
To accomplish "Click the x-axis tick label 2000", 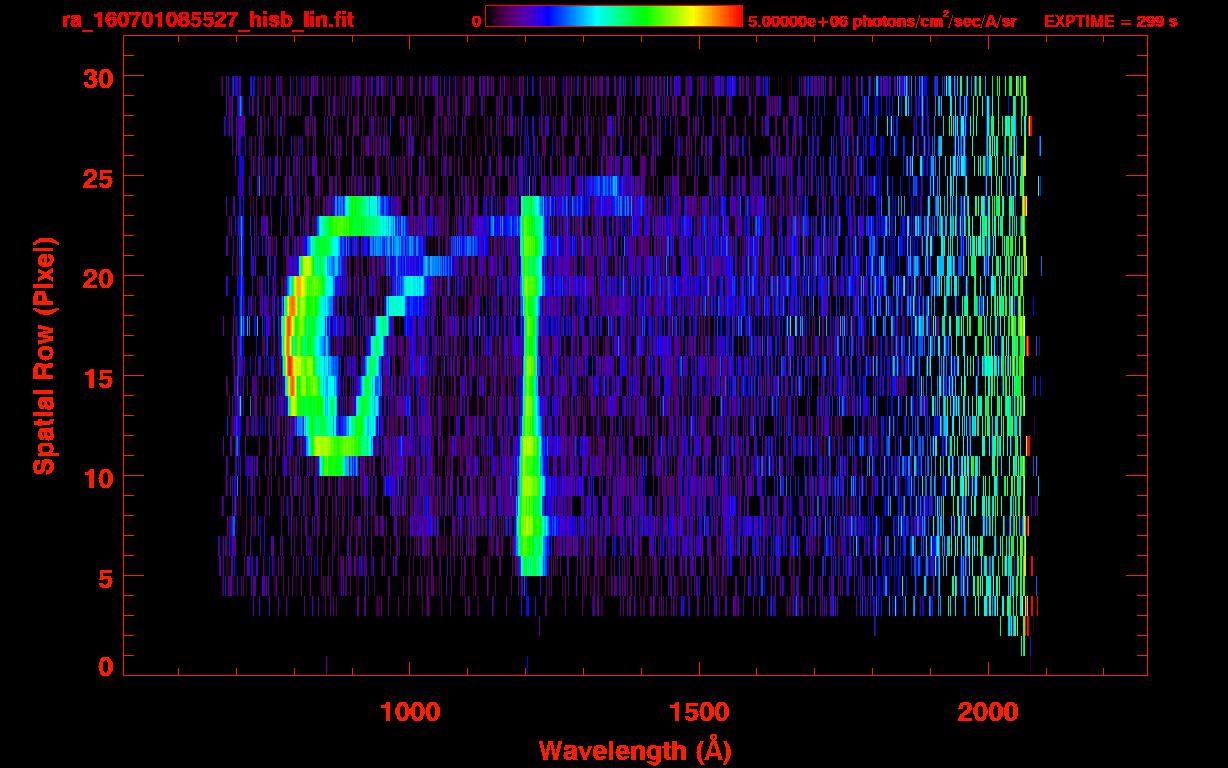I will coord(987,712).
